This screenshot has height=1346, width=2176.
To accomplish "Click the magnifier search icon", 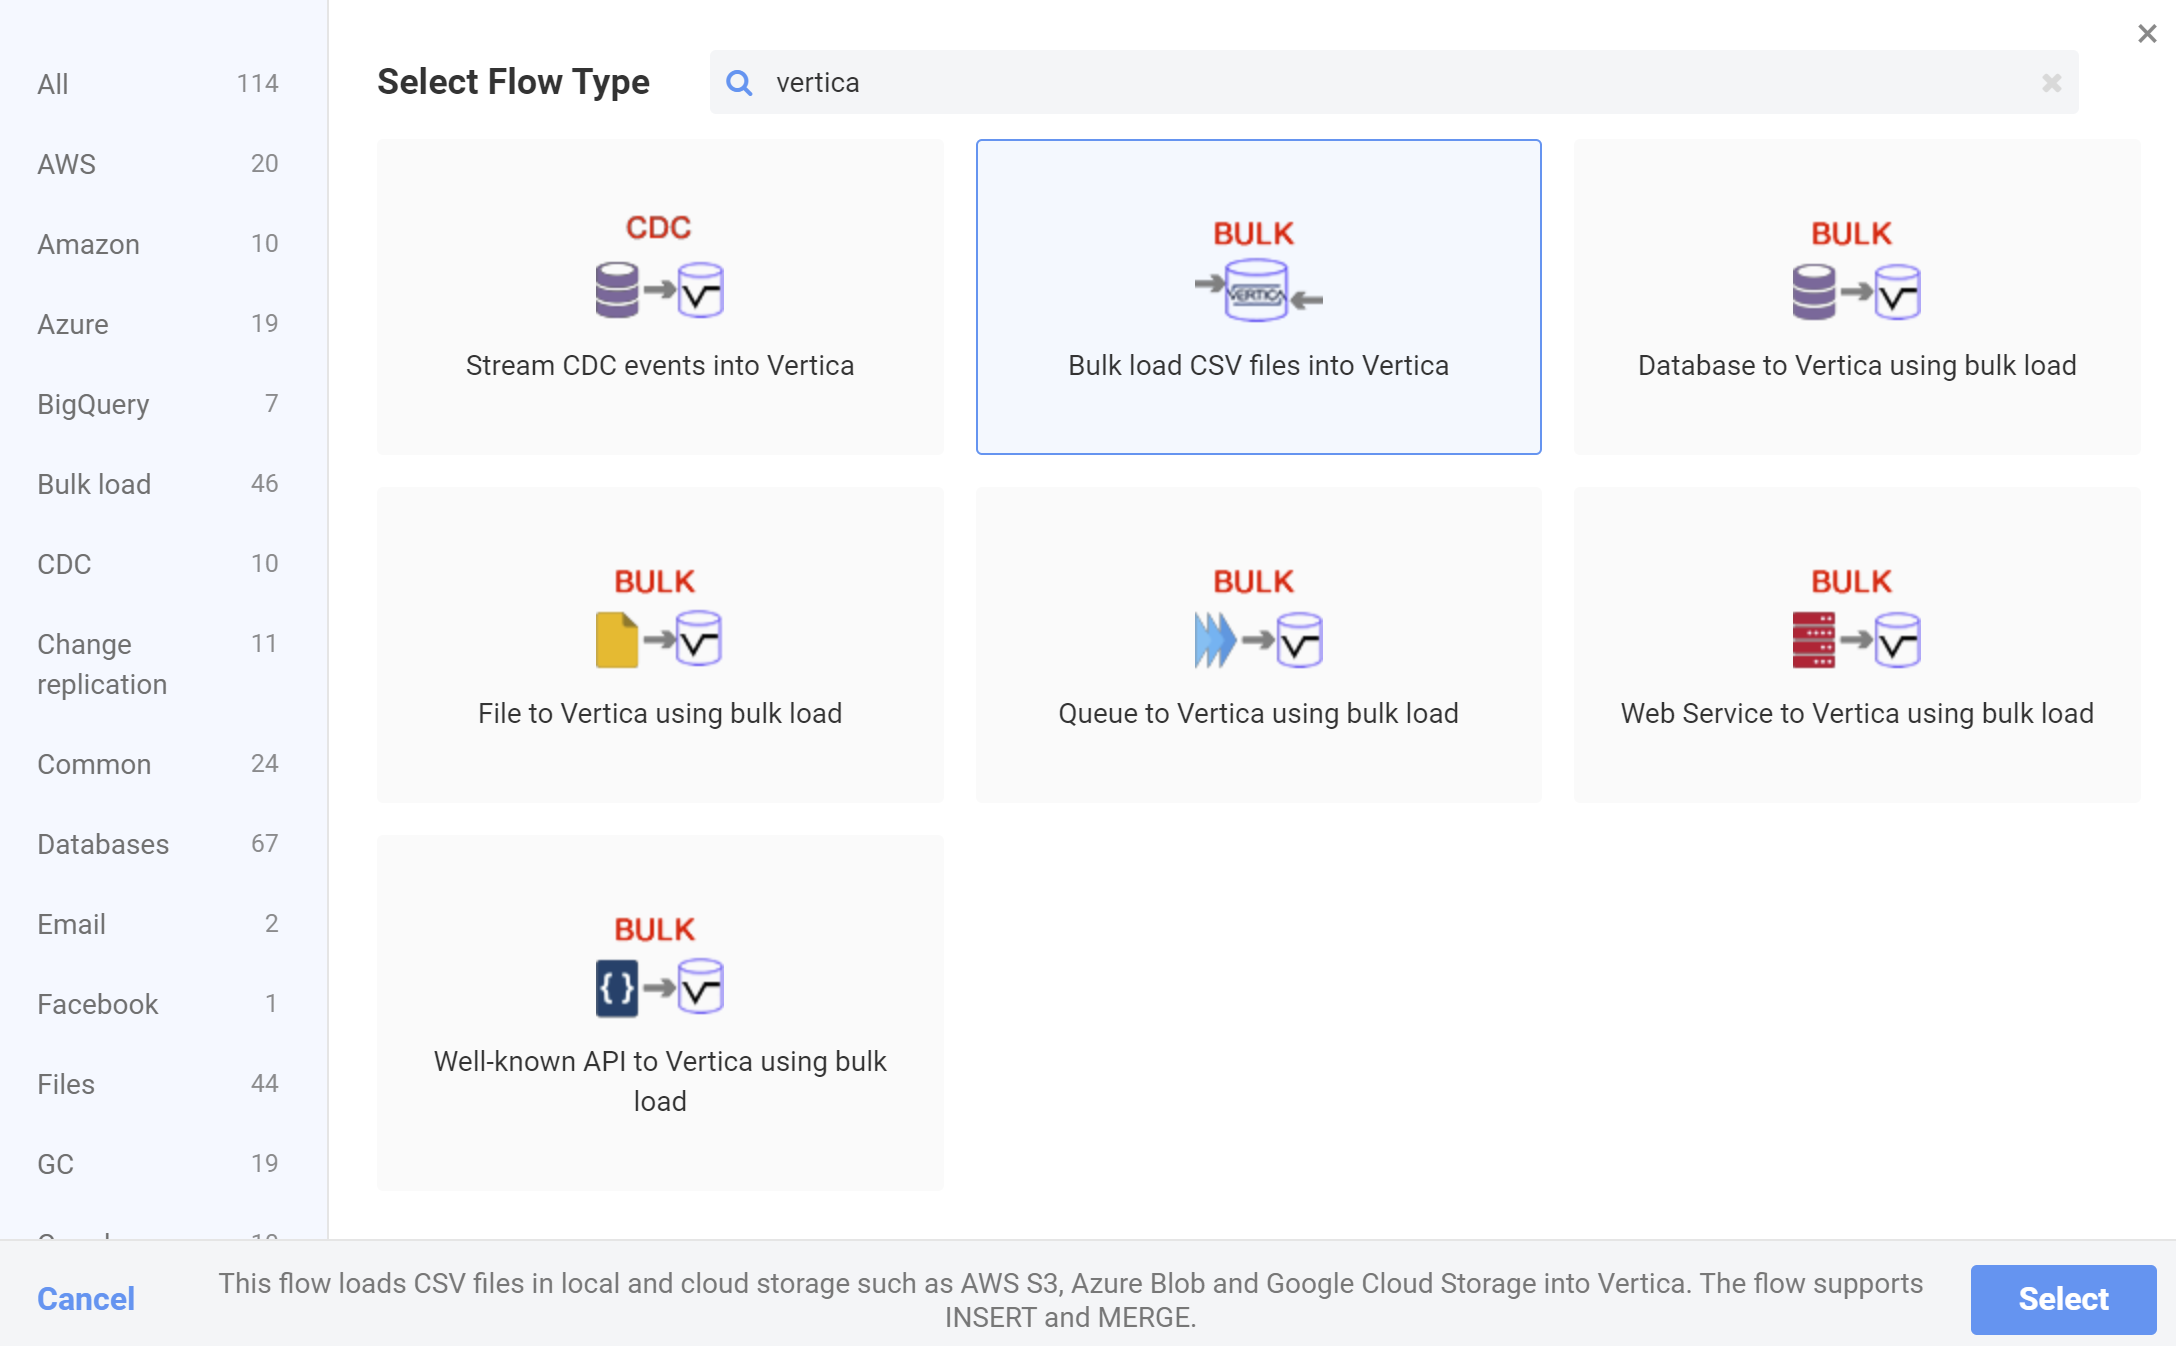I will [739, 83].
